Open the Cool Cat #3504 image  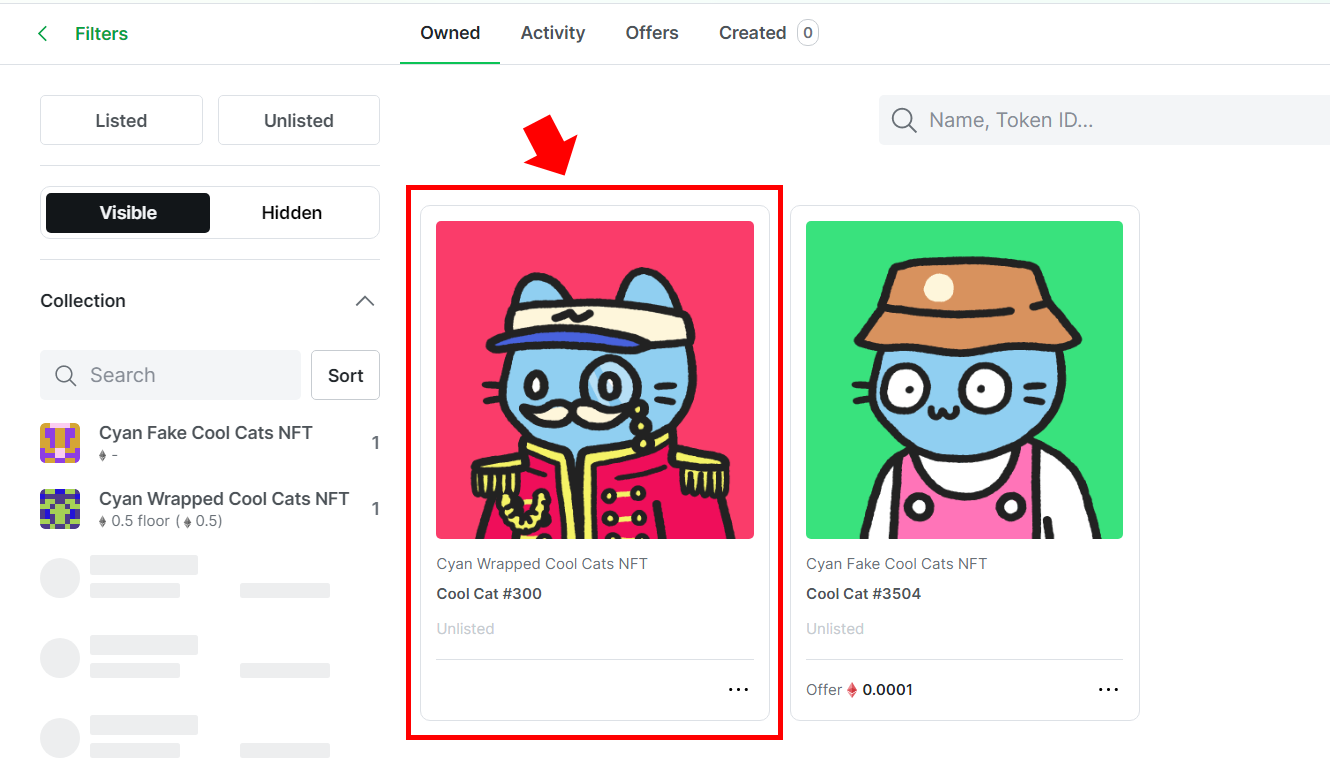pyautogui.click(x=964, y=380)
